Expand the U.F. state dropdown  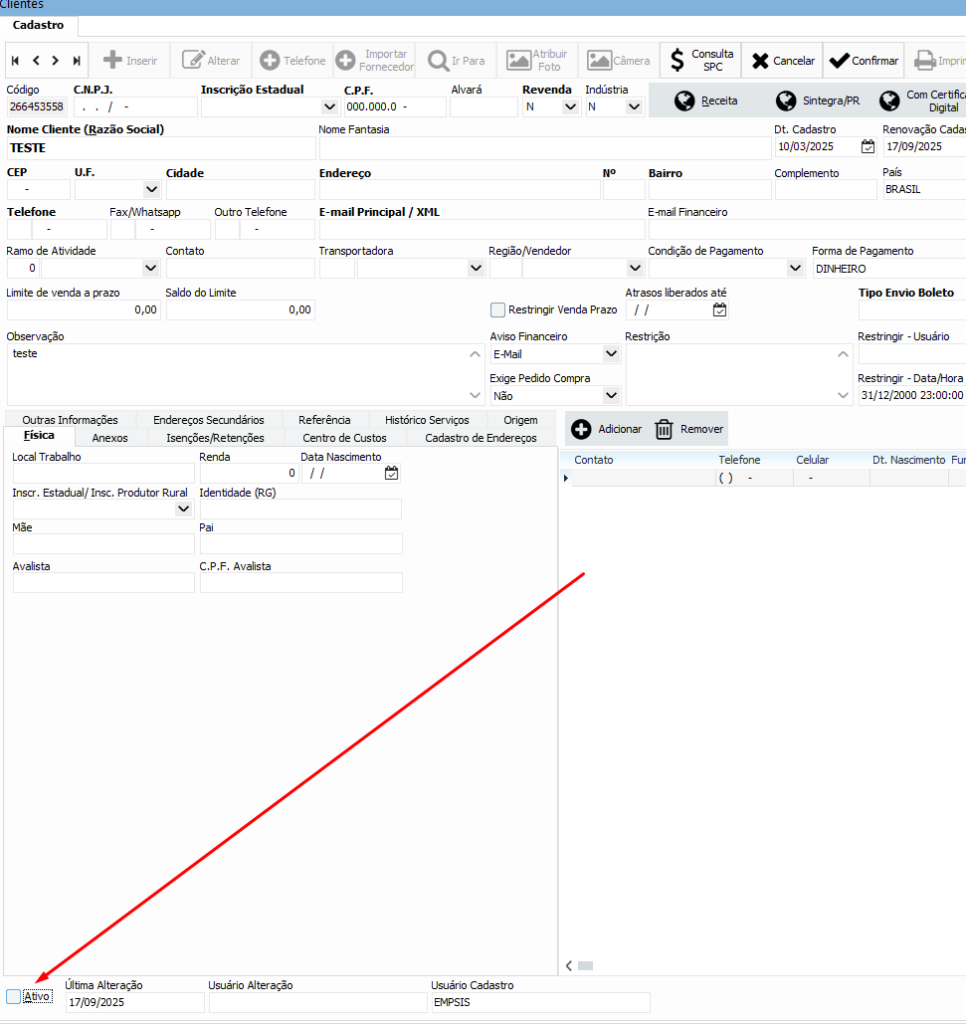coord(151,189)
